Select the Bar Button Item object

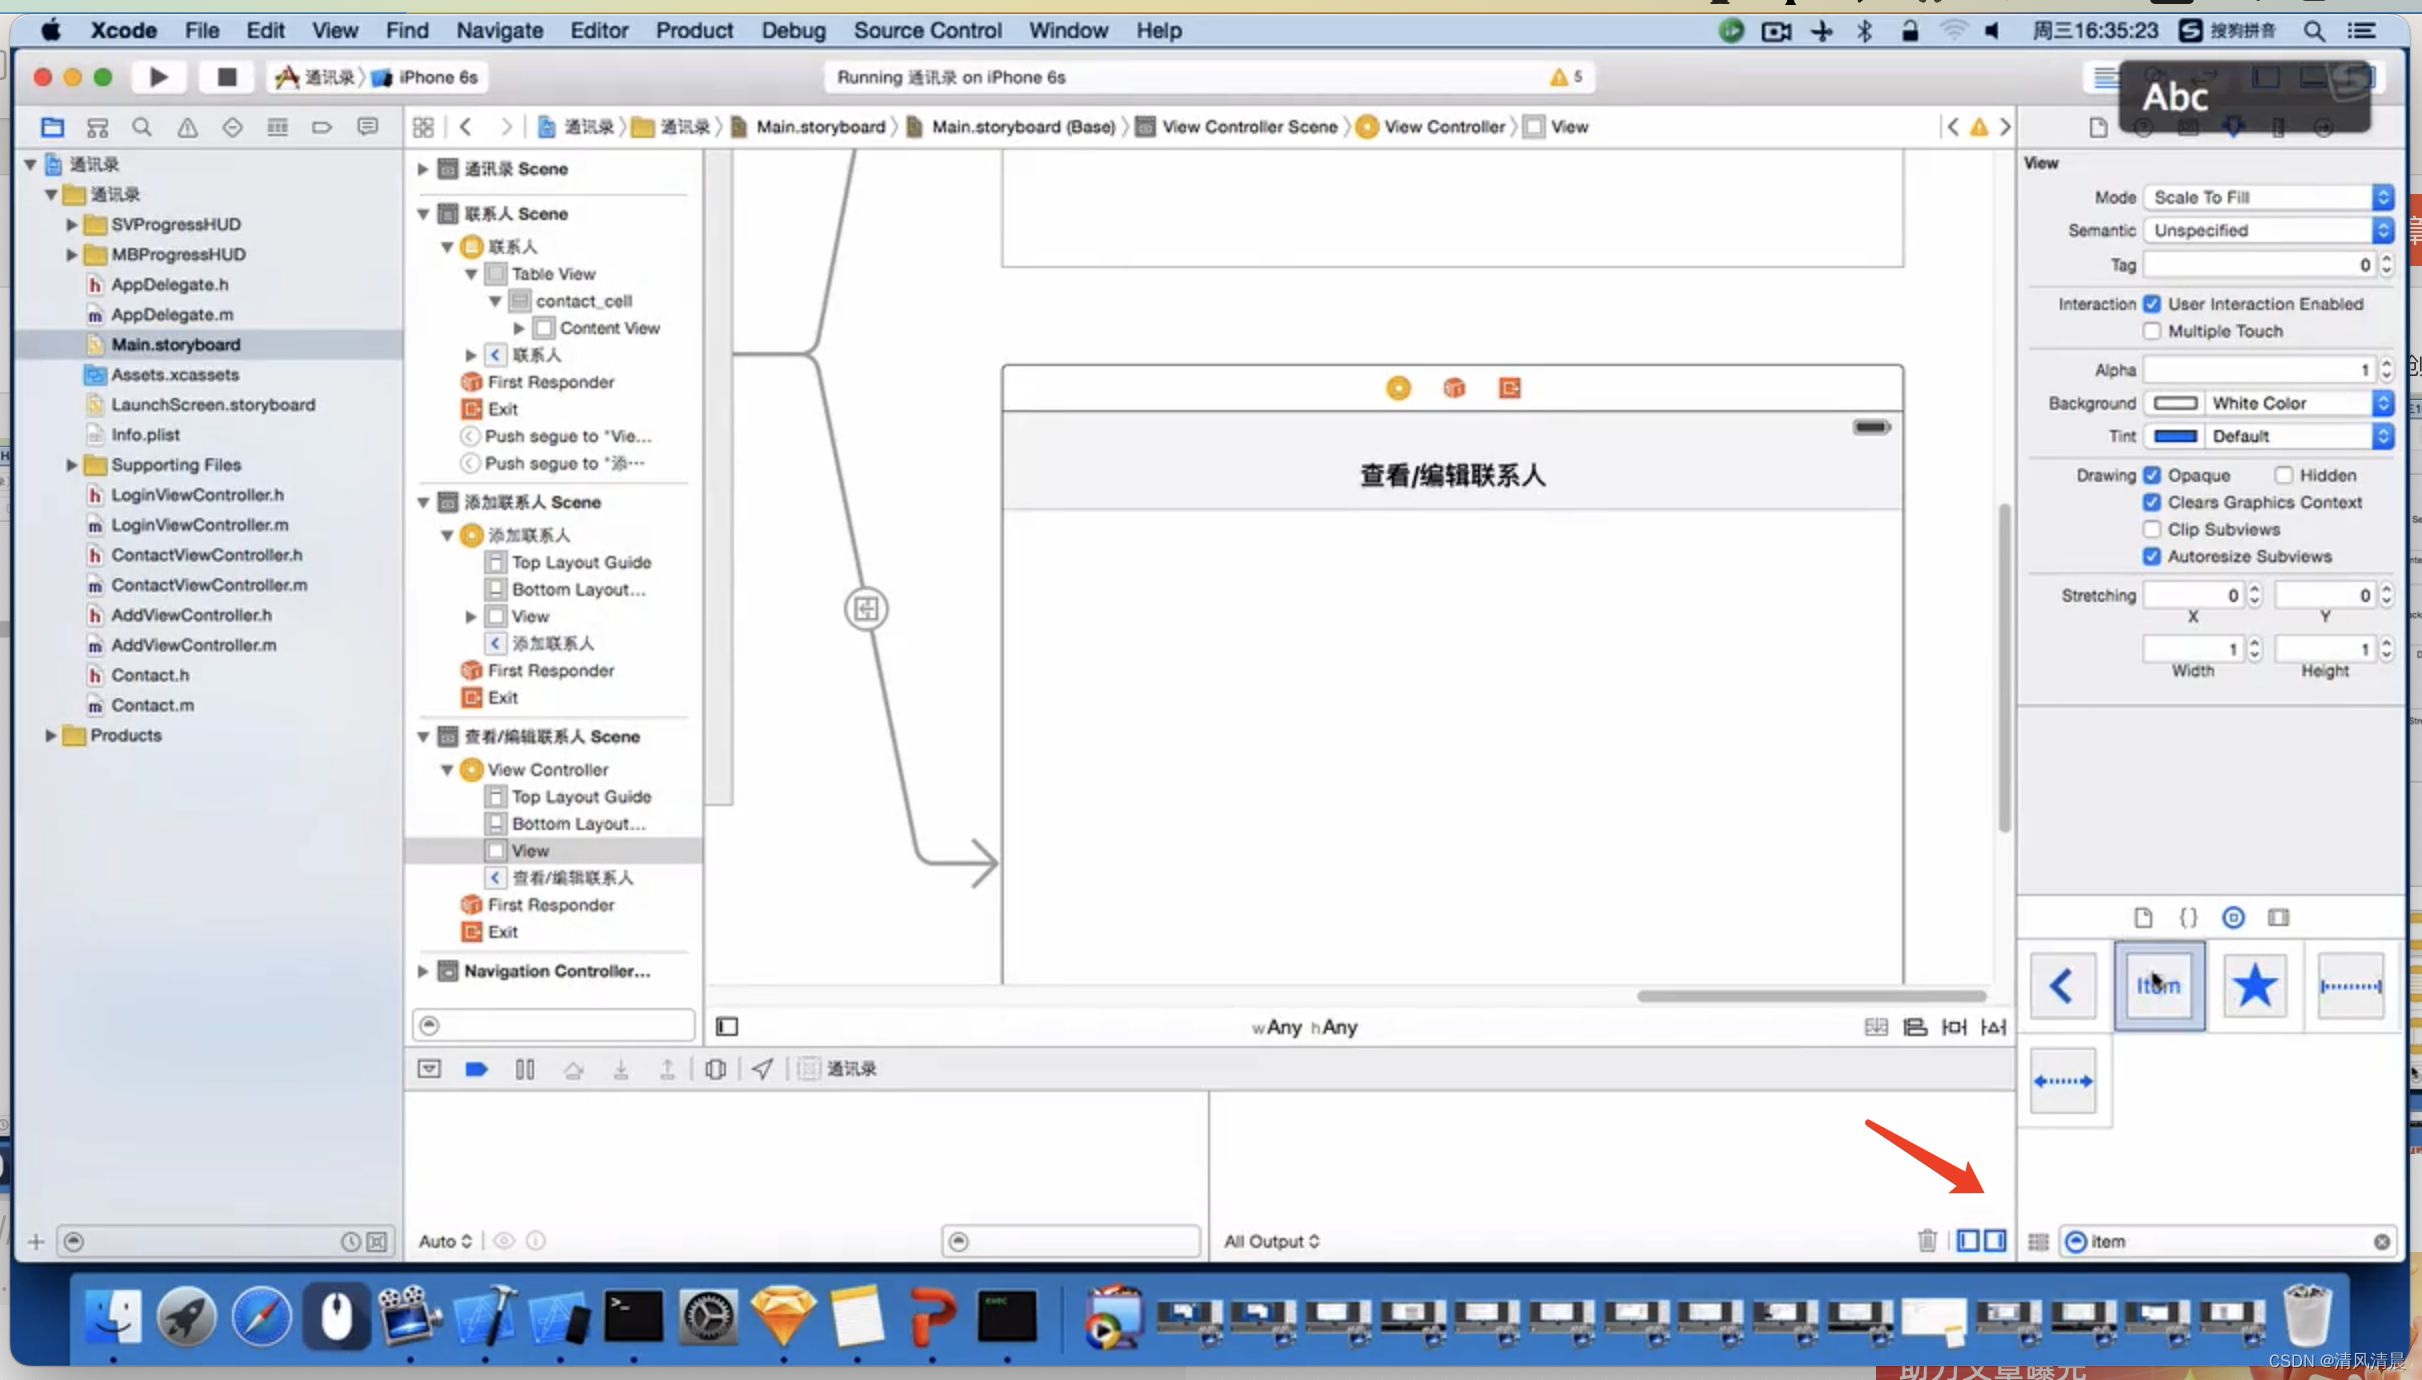click(2159, 986)
